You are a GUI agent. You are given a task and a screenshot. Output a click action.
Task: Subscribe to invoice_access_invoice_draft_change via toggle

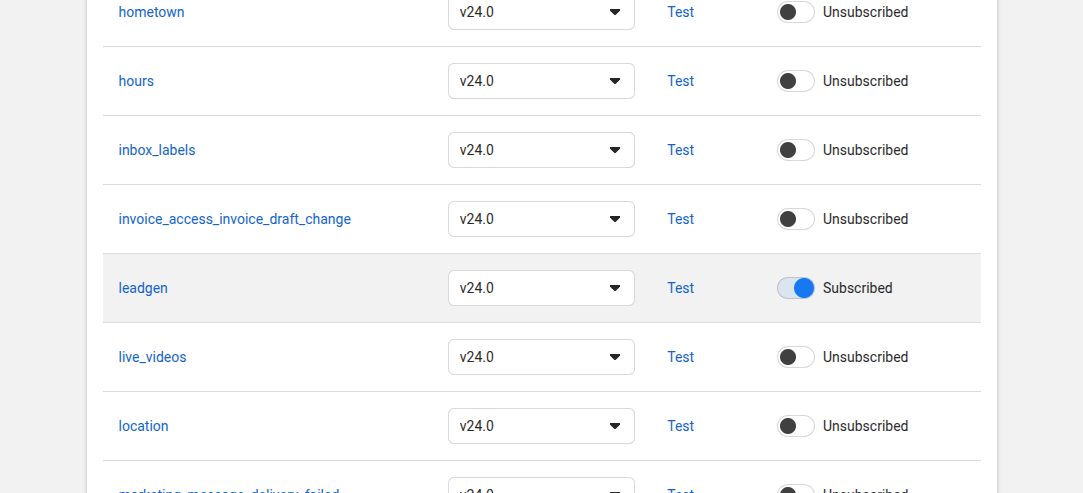795,219
